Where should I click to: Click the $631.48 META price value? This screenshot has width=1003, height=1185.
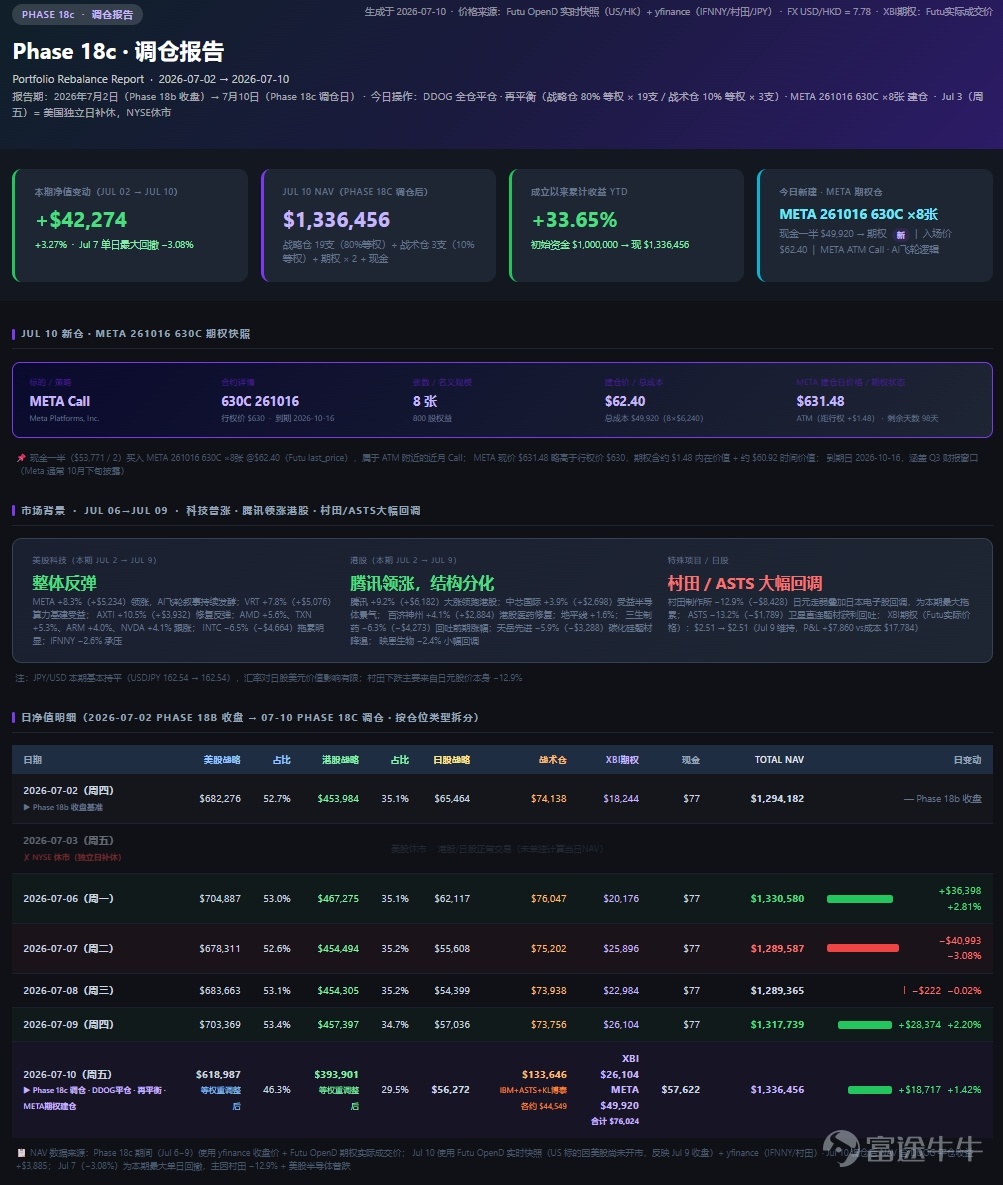point(820,401)
